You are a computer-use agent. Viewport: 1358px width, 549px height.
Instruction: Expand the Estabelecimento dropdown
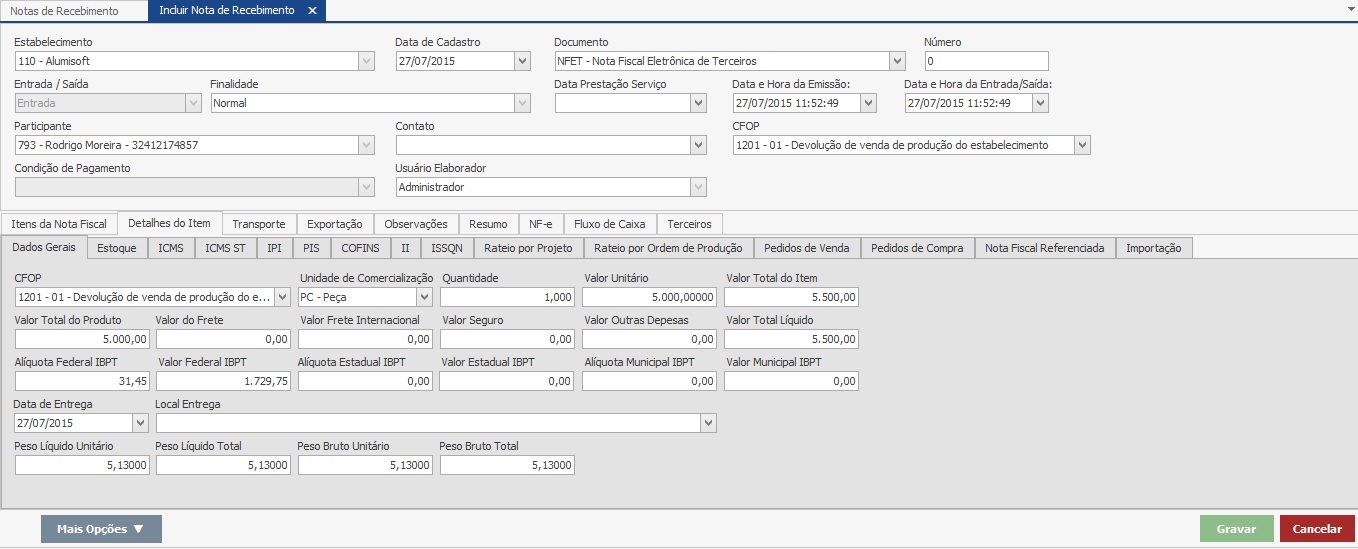pyautogui.click(x=366, y=61)
